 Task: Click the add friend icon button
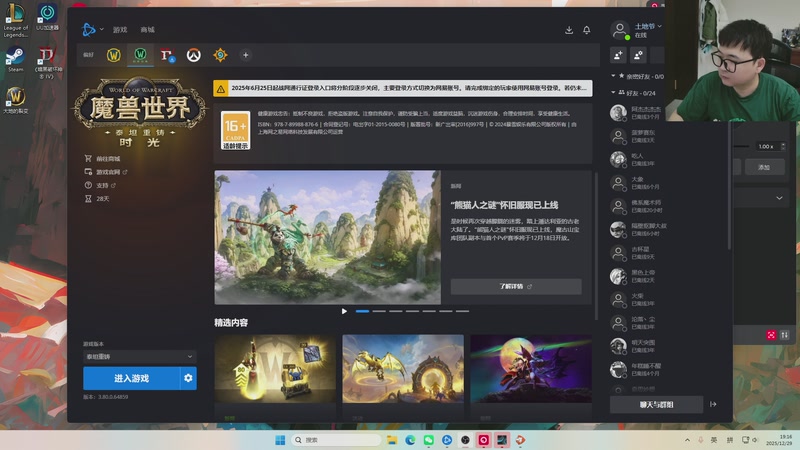pos(618,55)
